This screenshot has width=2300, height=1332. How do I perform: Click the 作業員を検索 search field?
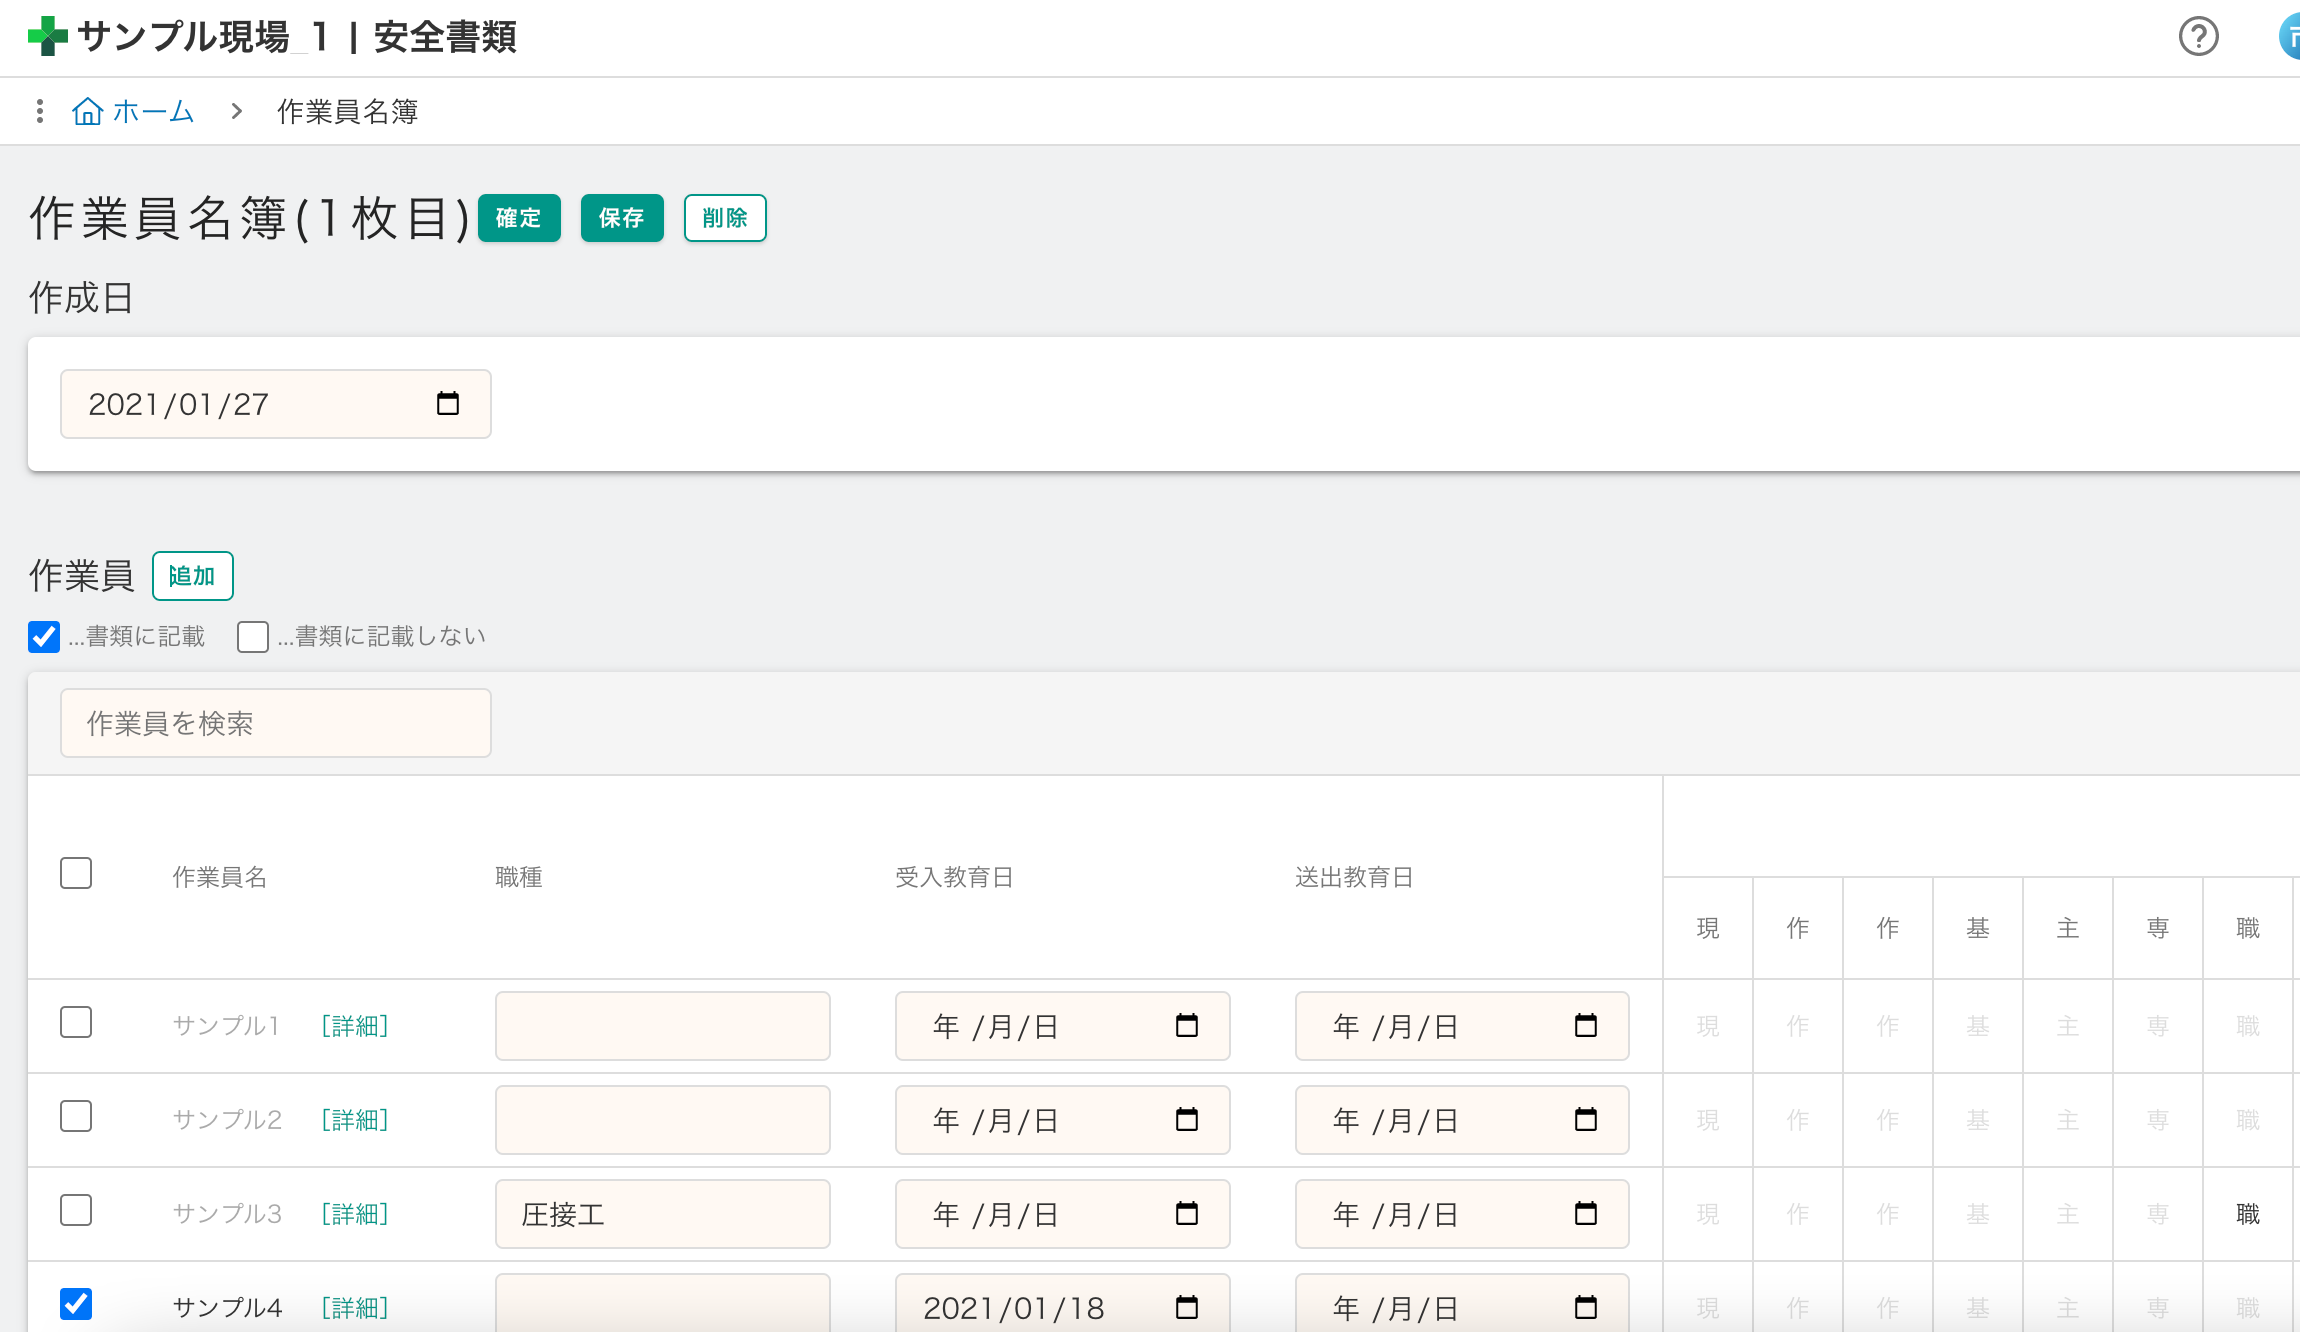(275, 723)
